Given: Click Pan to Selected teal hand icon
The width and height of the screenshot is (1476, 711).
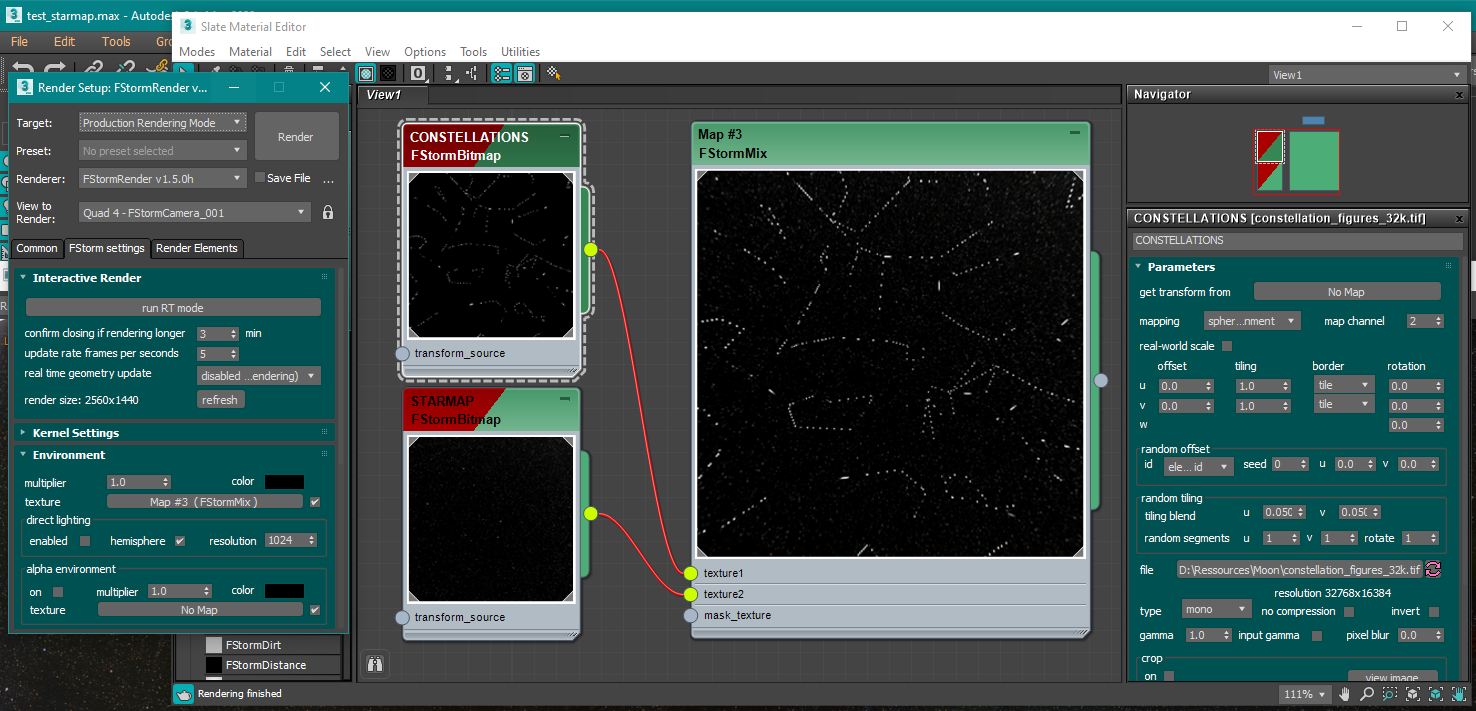Looking at the screenshot, I should (1458, 694).
